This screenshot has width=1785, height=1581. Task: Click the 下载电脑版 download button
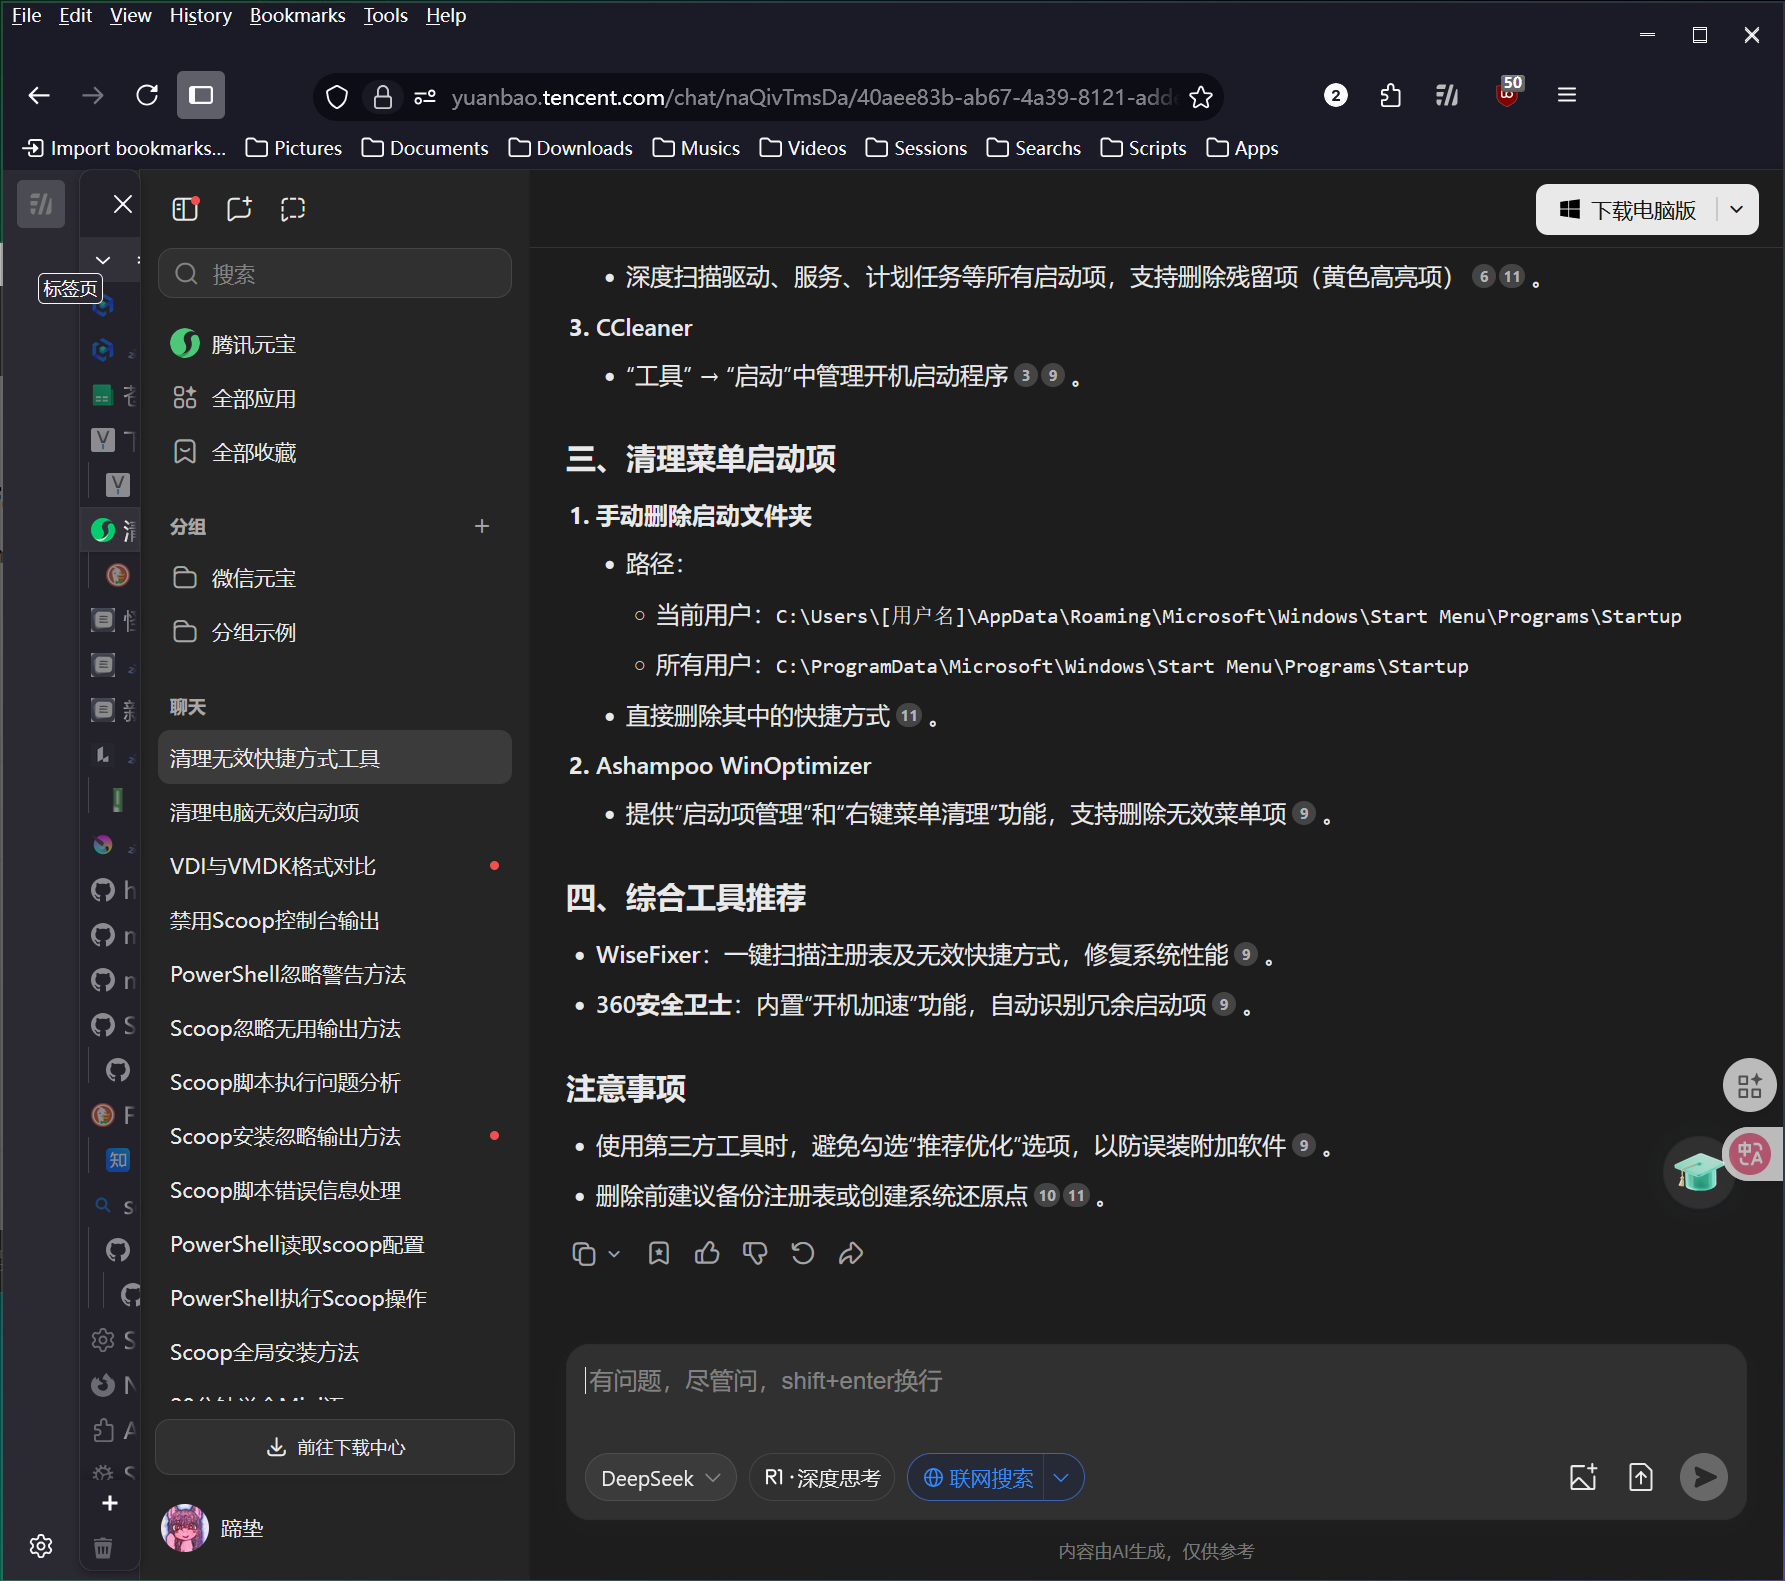[1627, 210]
